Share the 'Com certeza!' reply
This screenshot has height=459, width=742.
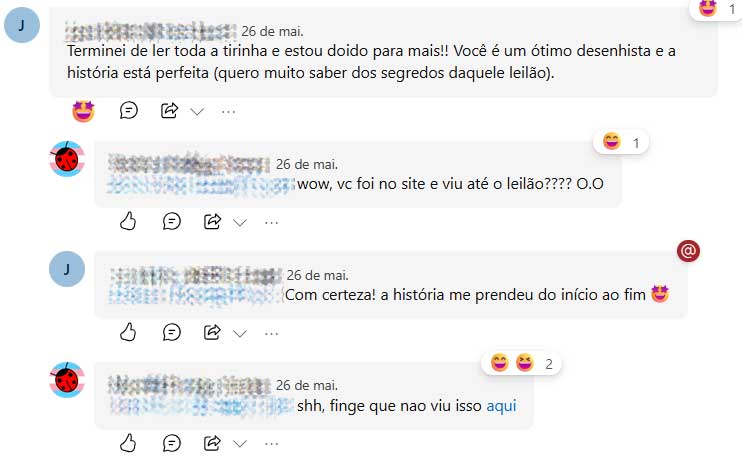[x=212, y=332]
